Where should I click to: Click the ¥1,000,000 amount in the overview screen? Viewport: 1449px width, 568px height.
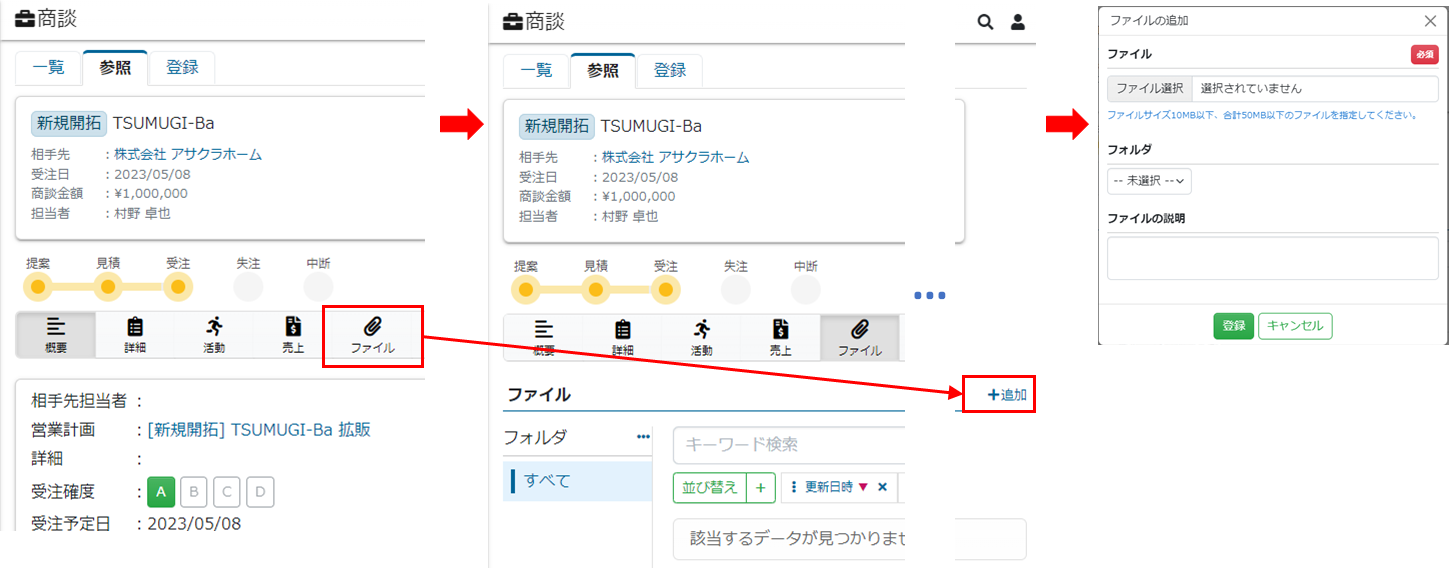coord(151,194)
